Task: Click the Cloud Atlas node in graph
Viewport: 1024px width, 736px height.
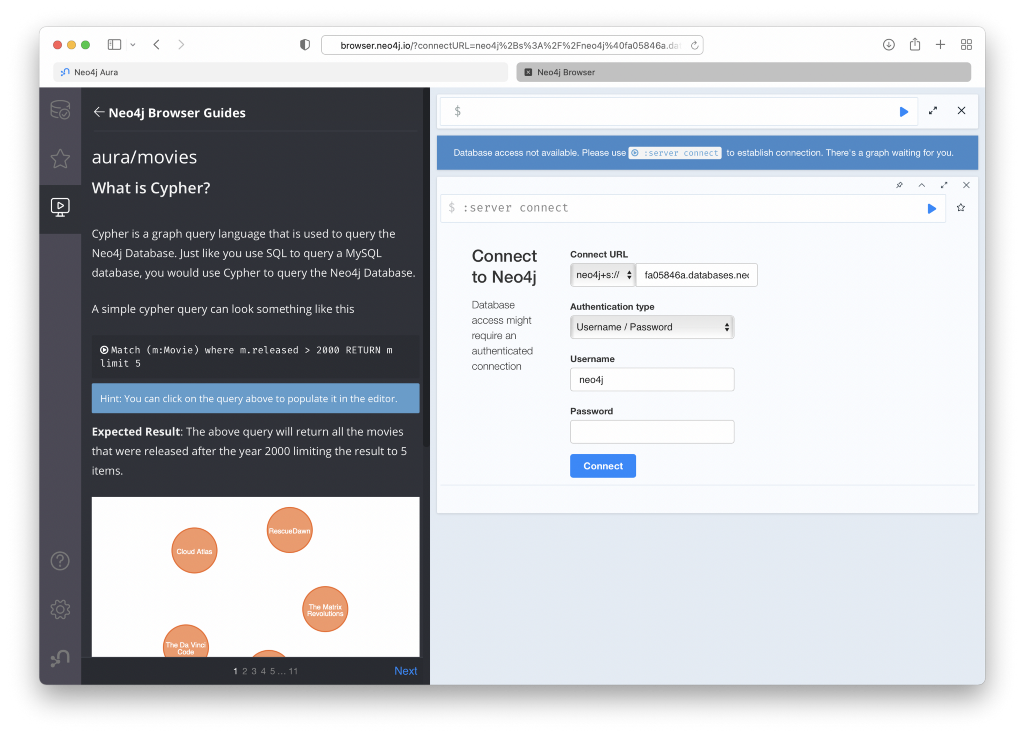Action: (194, 551)
